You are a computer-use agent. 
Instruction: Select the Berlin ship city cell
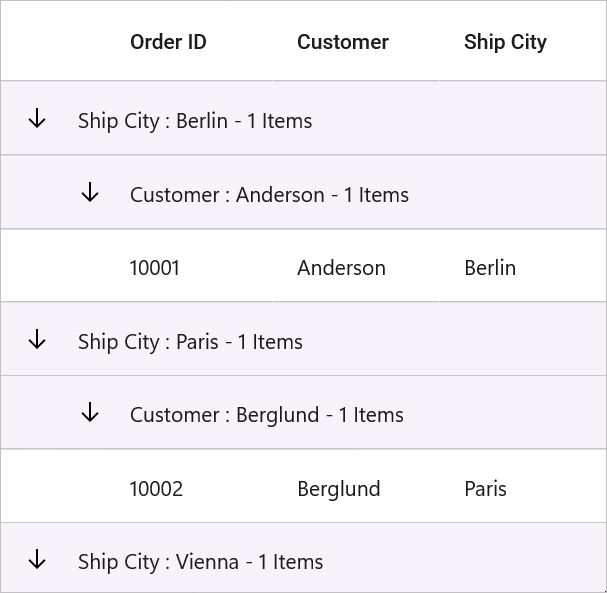[523, 266]
